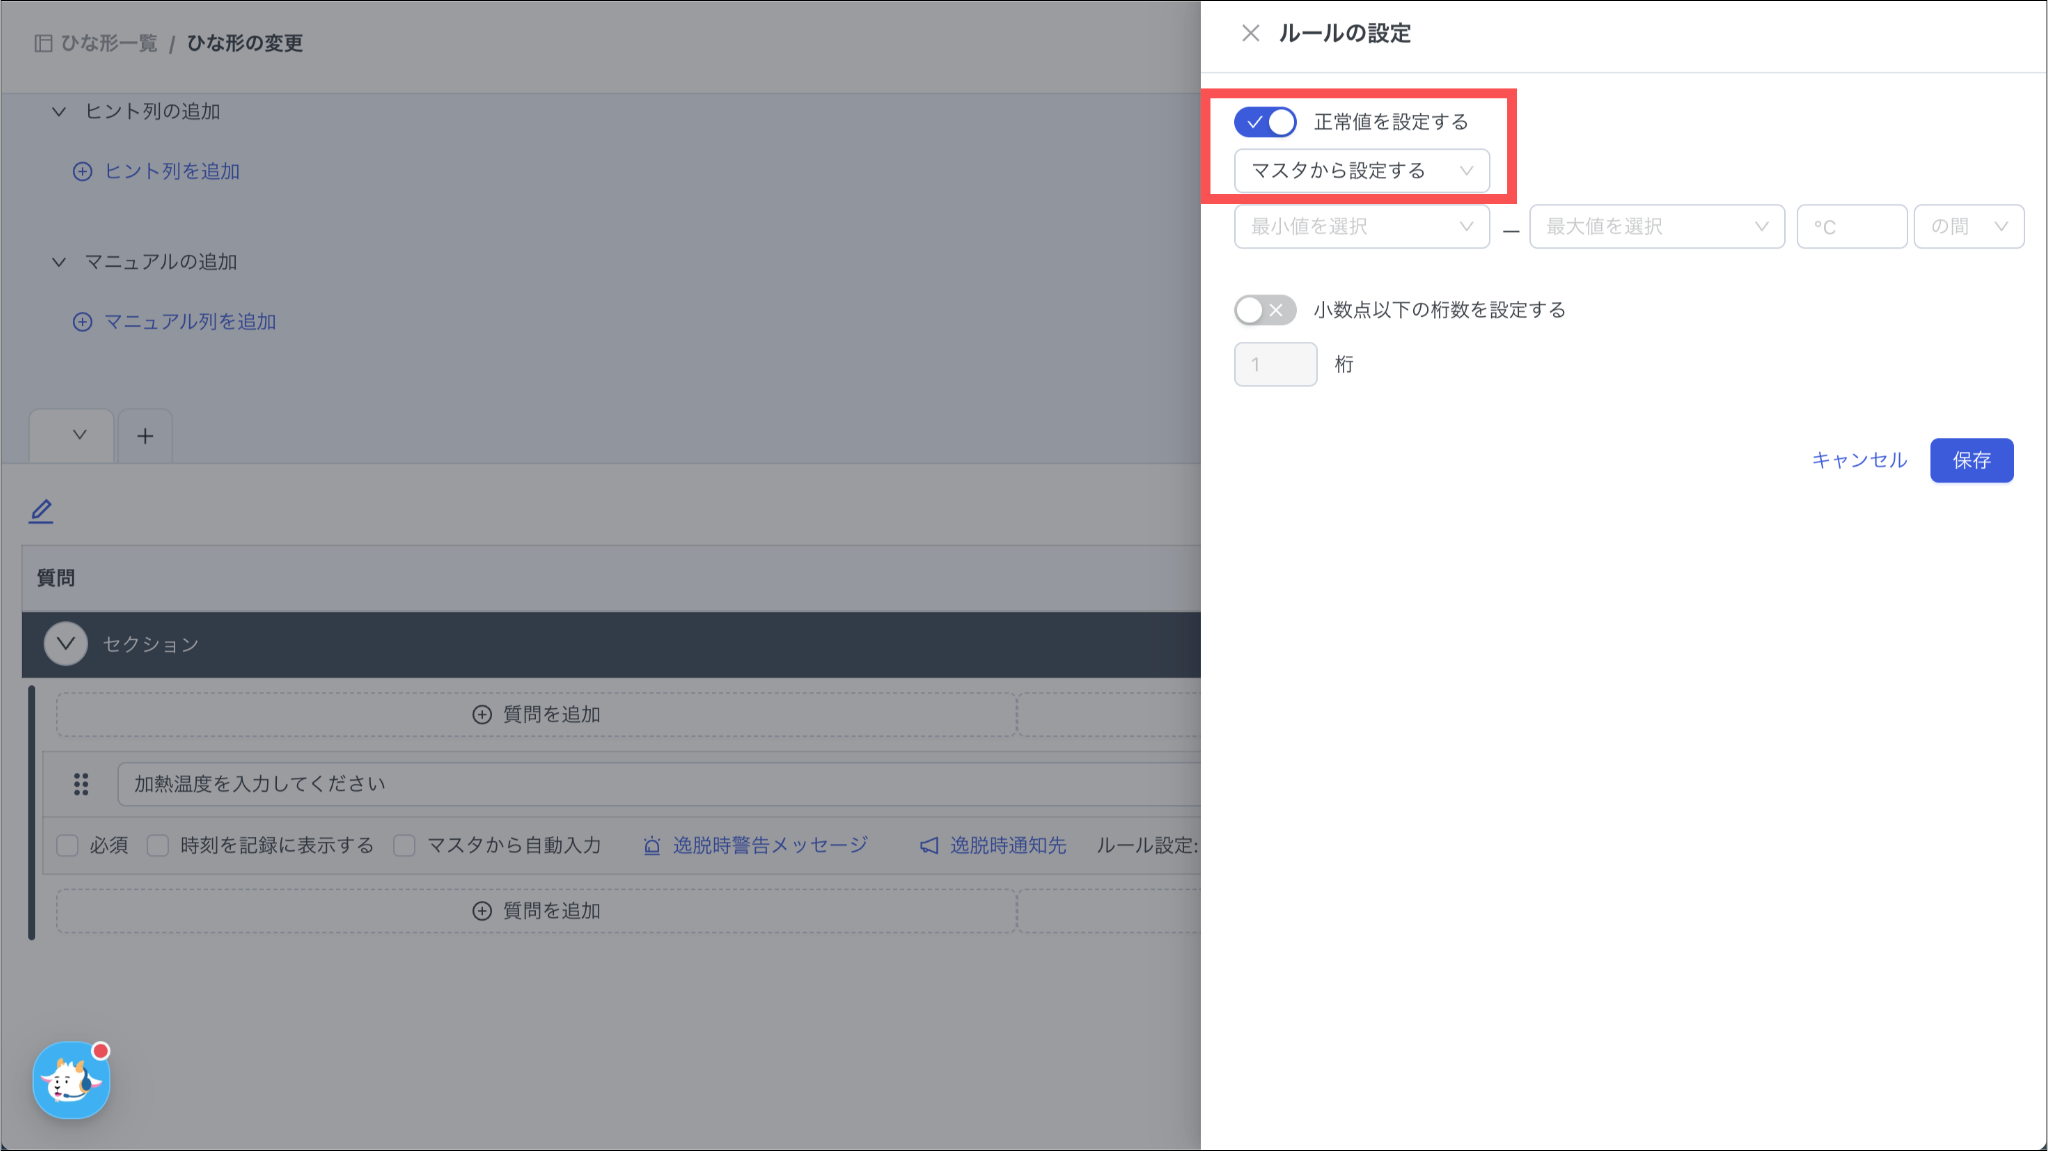Enable 小数点以下の桁数を設定する switch
Screen dimensions: 2048x1151
click(1265, 310)
